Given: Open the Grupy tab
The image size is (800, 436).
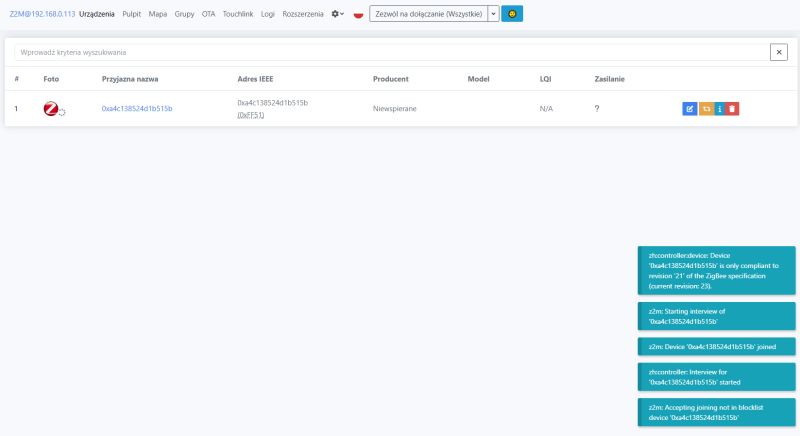Looking at the screenshot, I should [184, 14].
